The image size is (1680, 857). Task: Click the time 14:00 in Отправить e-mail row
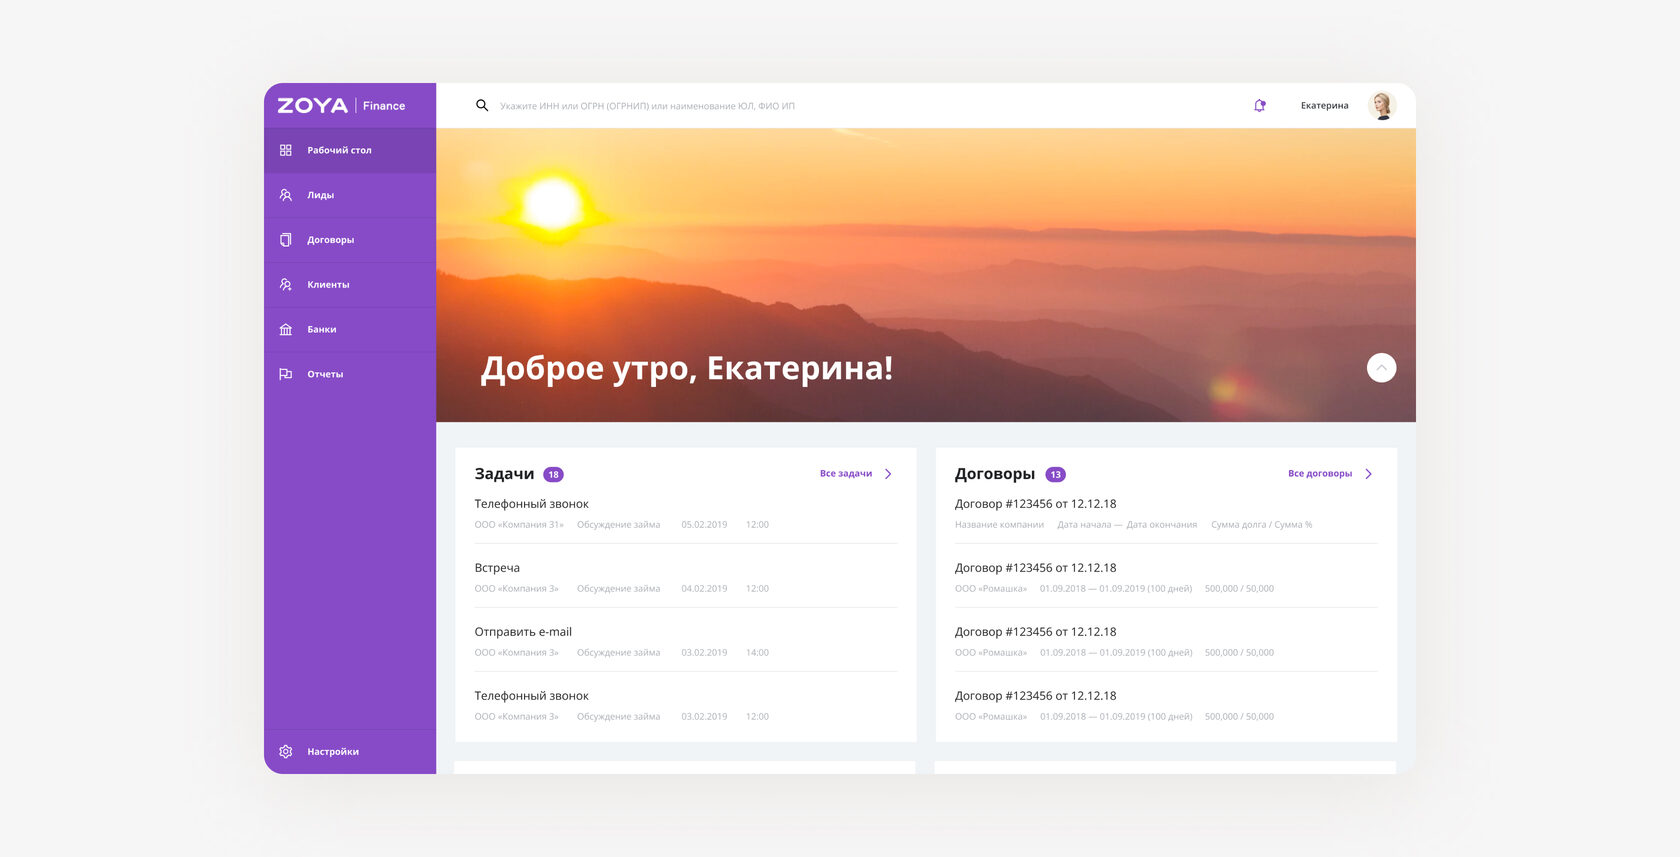pos(757,653)
